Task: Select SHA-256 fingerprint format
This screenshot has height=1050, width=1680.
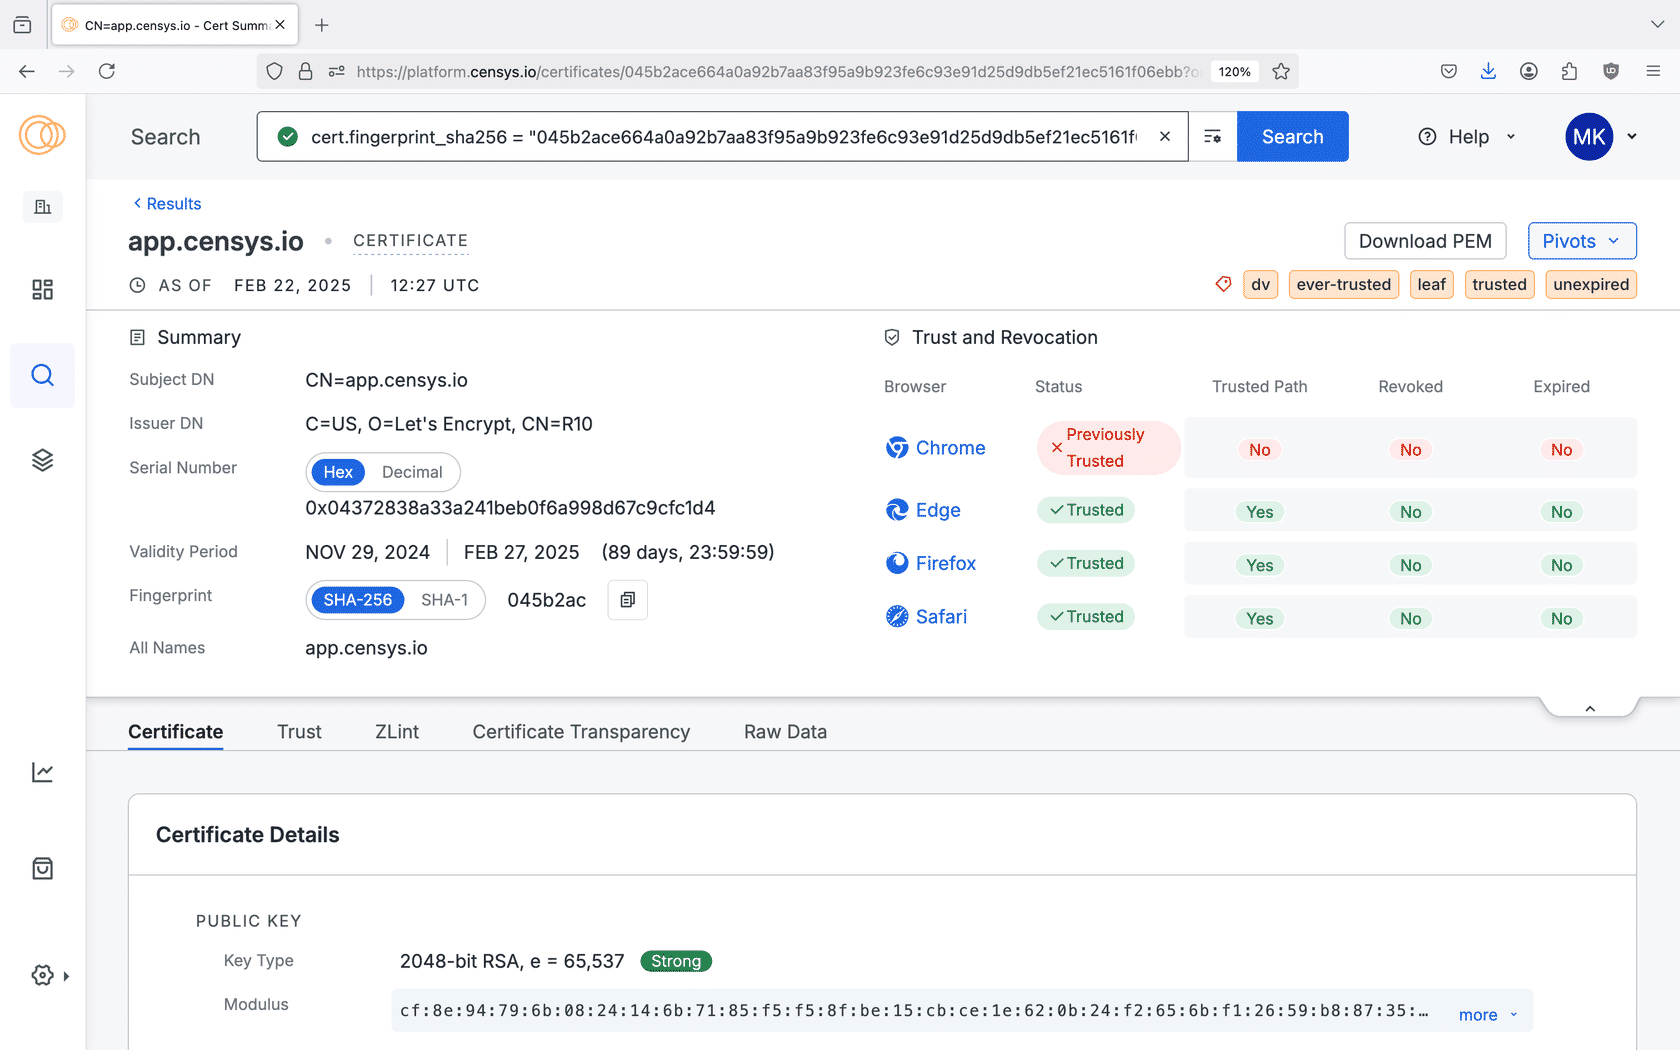Action: [357, 600]
